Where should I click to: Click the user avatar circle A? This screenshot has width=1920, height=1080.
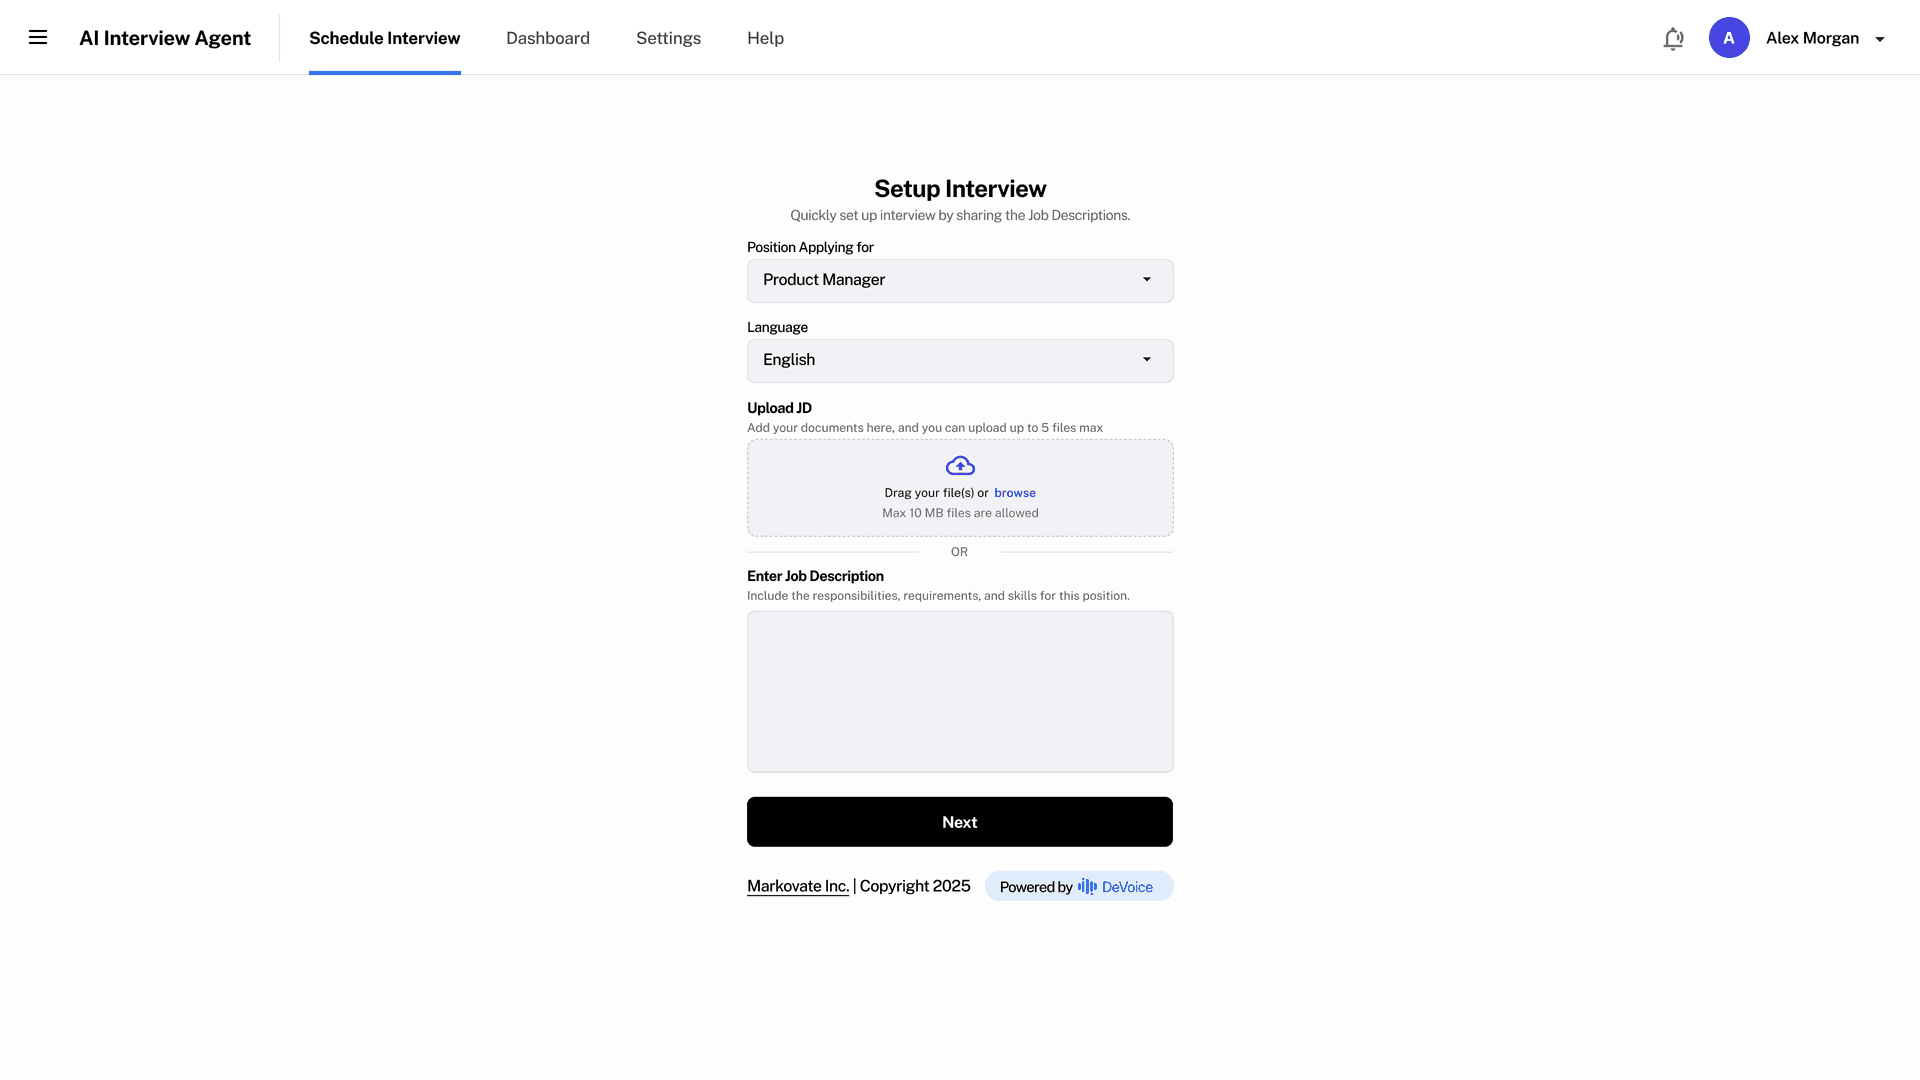tap(1729, 38)
